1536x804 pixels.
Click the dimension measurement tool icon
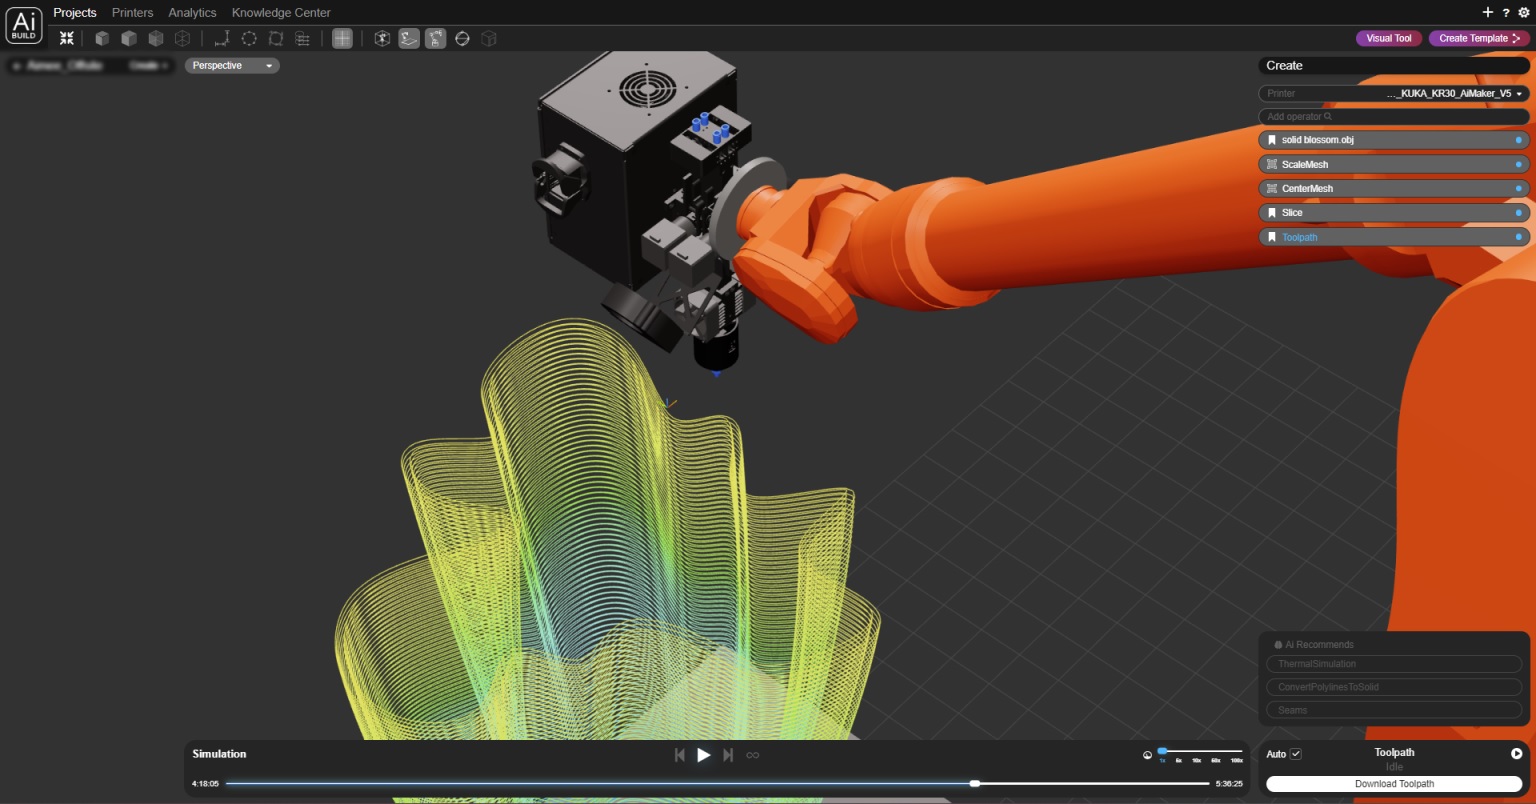pyautogui.click(x=222, y=38)
